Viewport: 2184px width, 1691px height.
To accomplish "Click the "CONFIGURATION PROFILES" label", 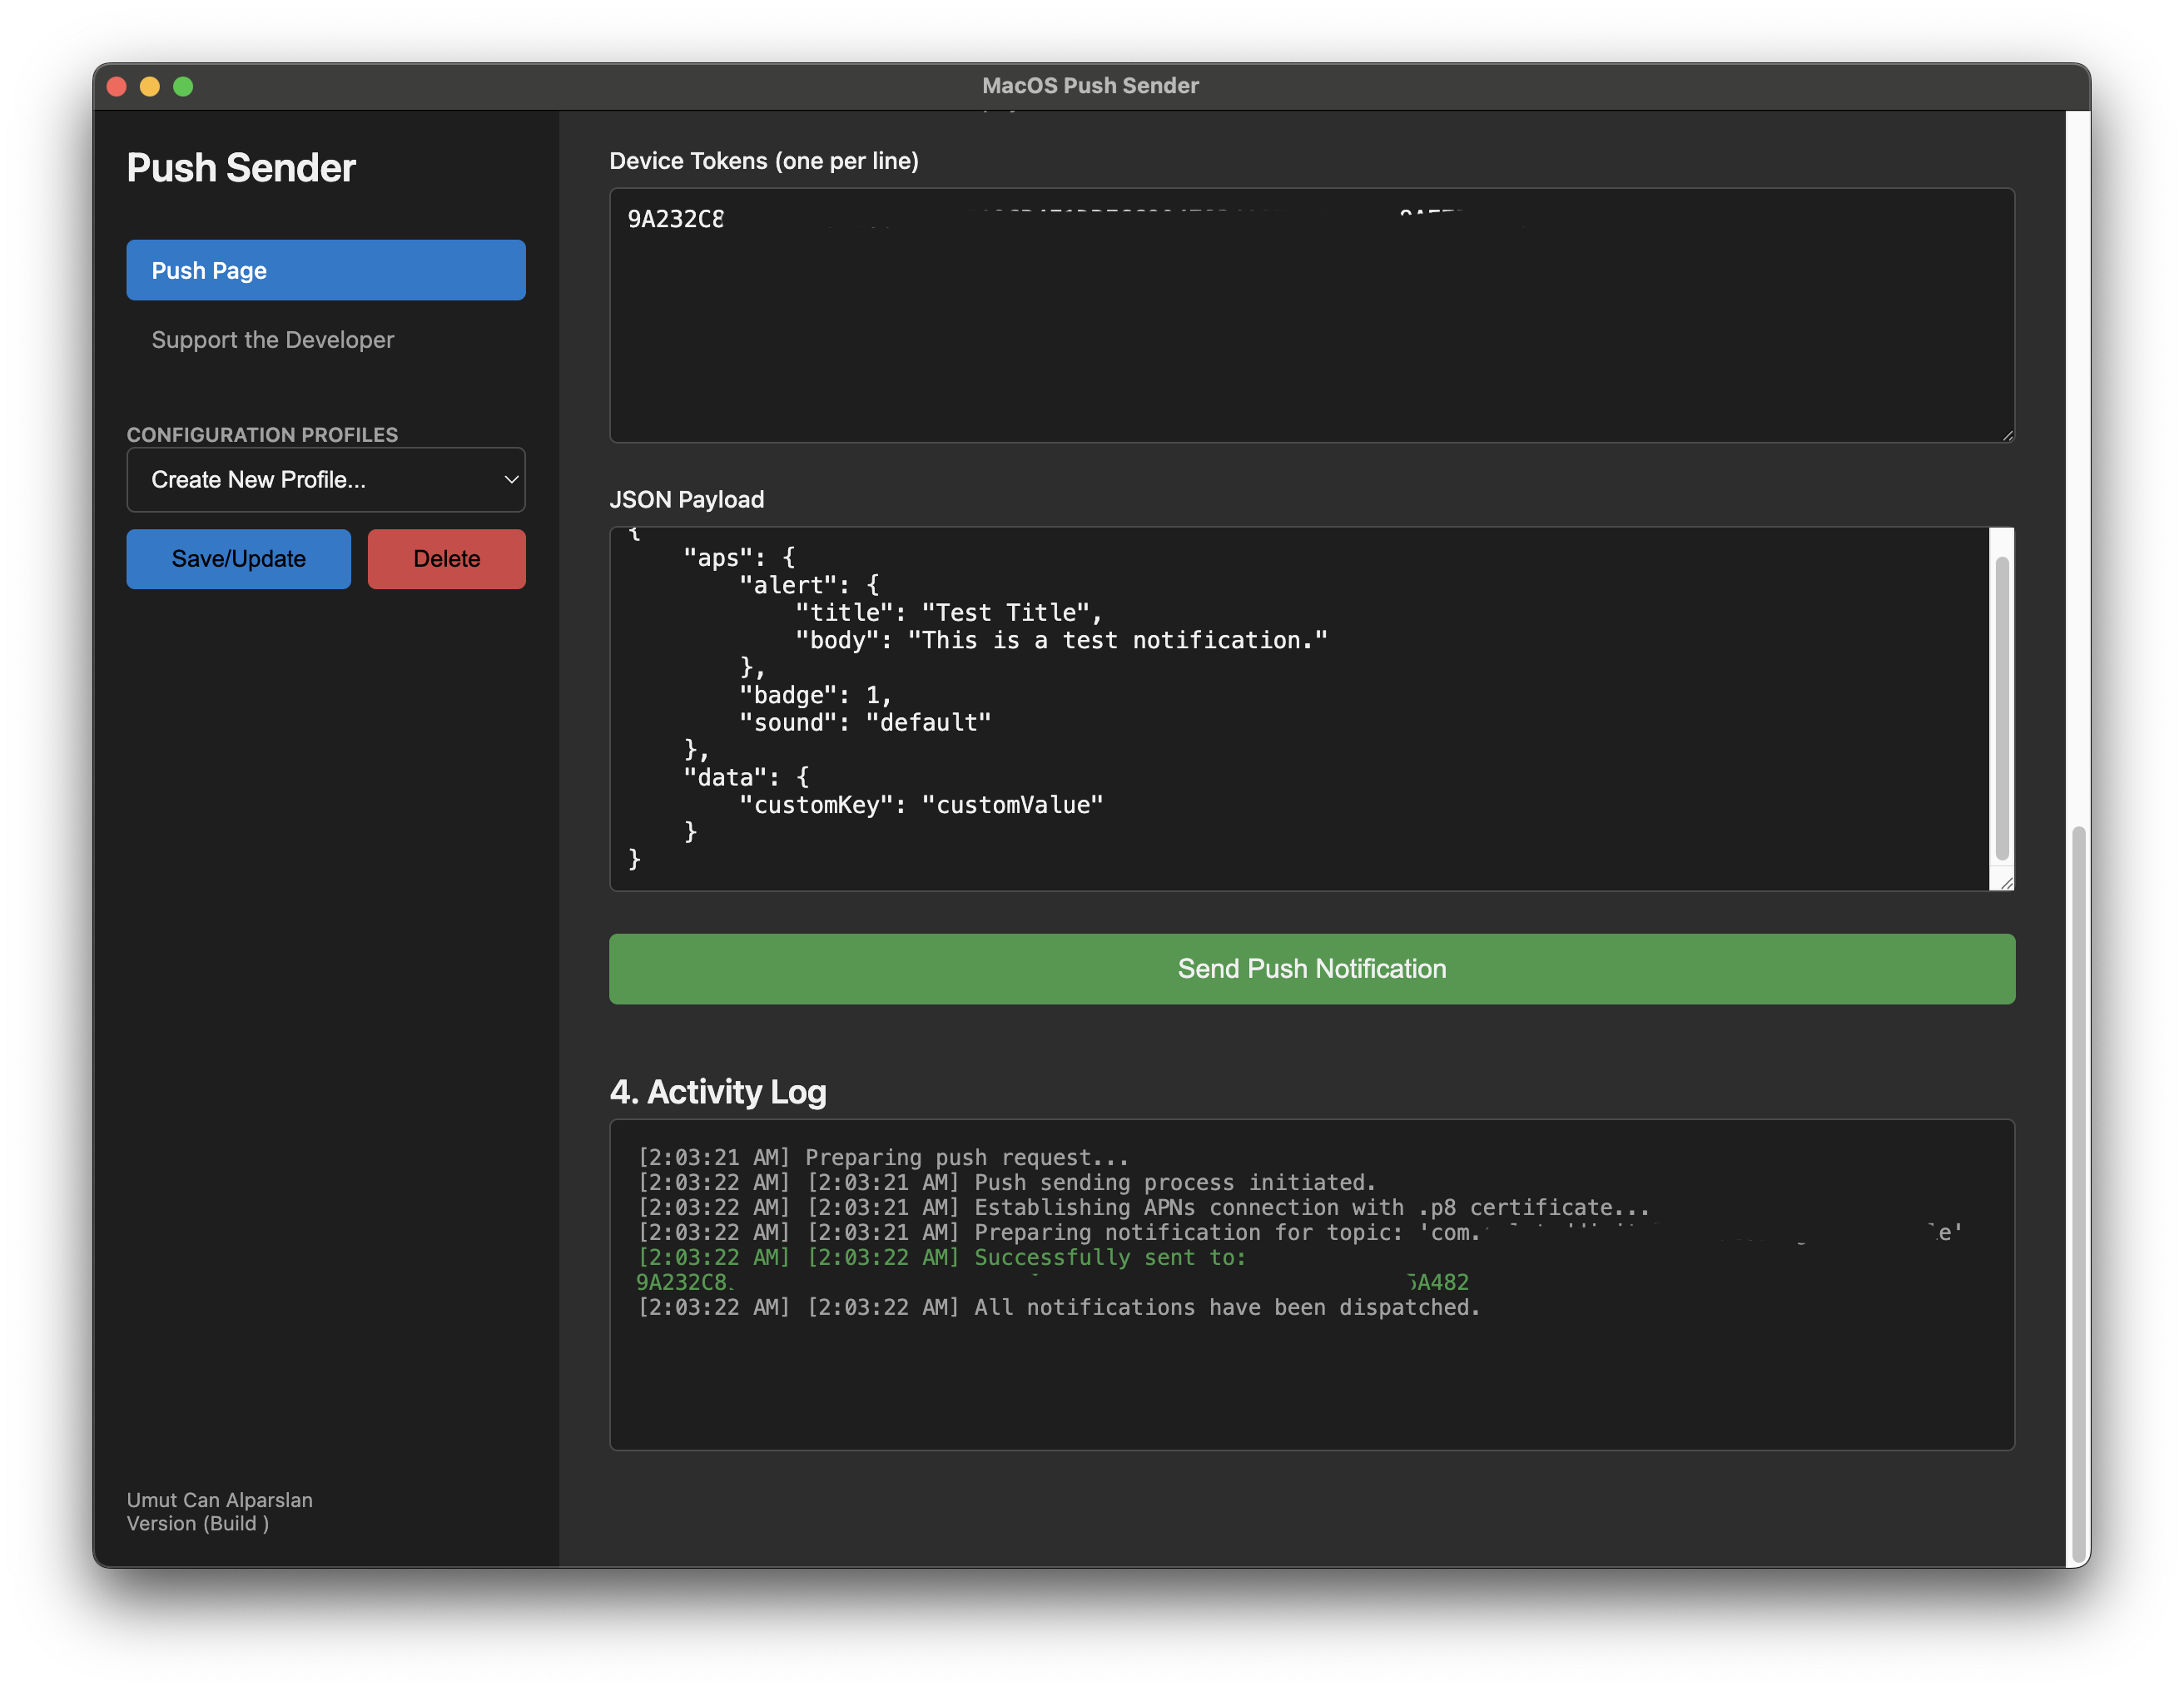I will (262, 434).
